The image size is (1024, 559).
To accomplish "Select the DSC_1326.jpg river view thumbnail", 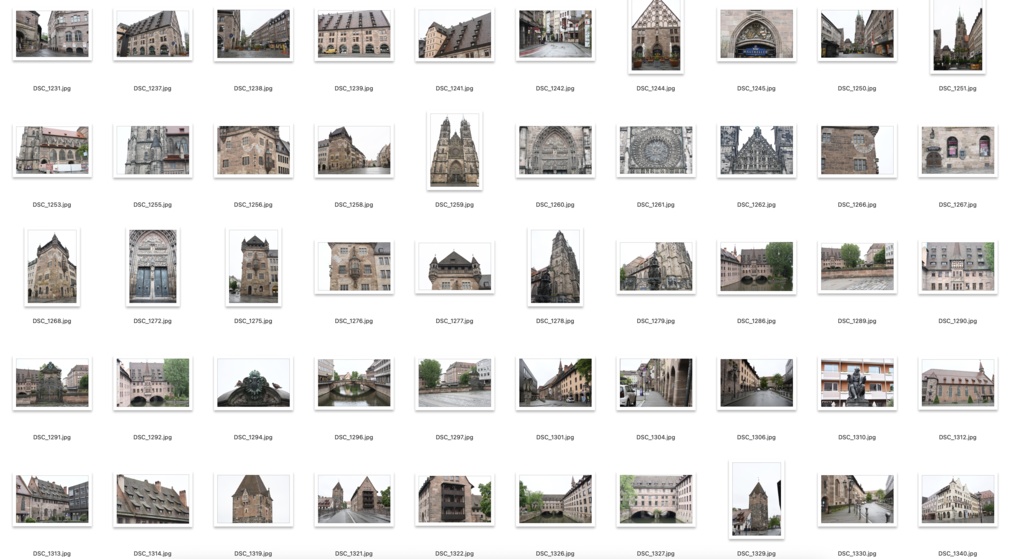I will 555,500.
